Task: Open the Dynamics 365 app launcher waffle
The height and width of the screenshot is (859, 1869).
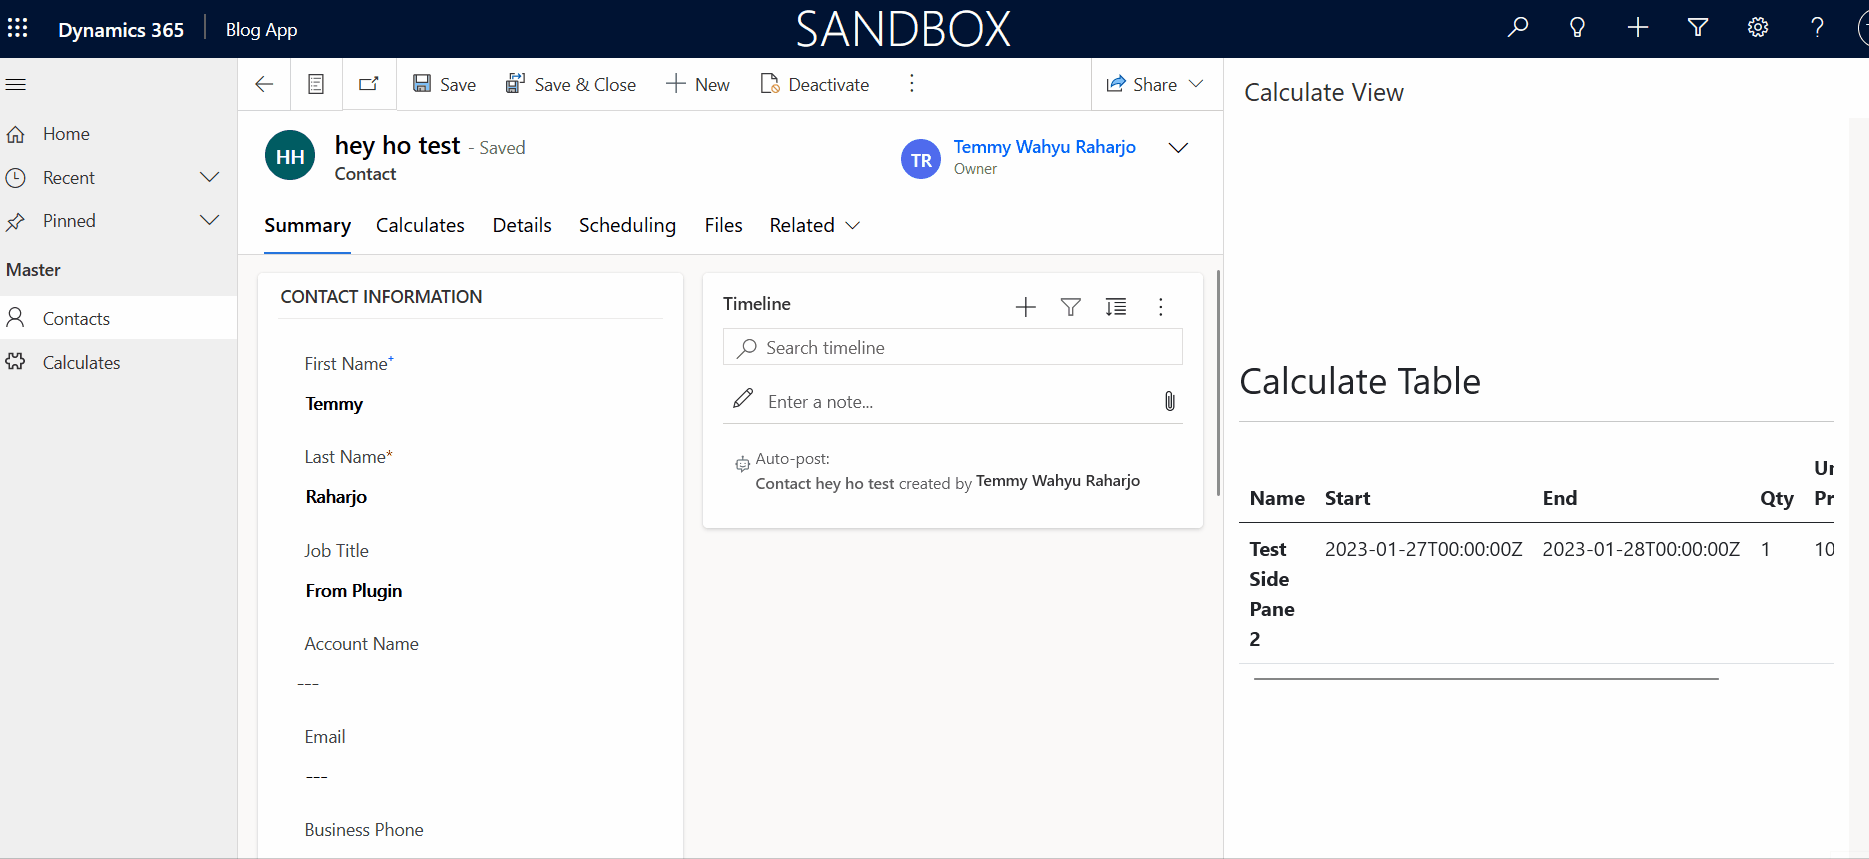Action: 18,29
